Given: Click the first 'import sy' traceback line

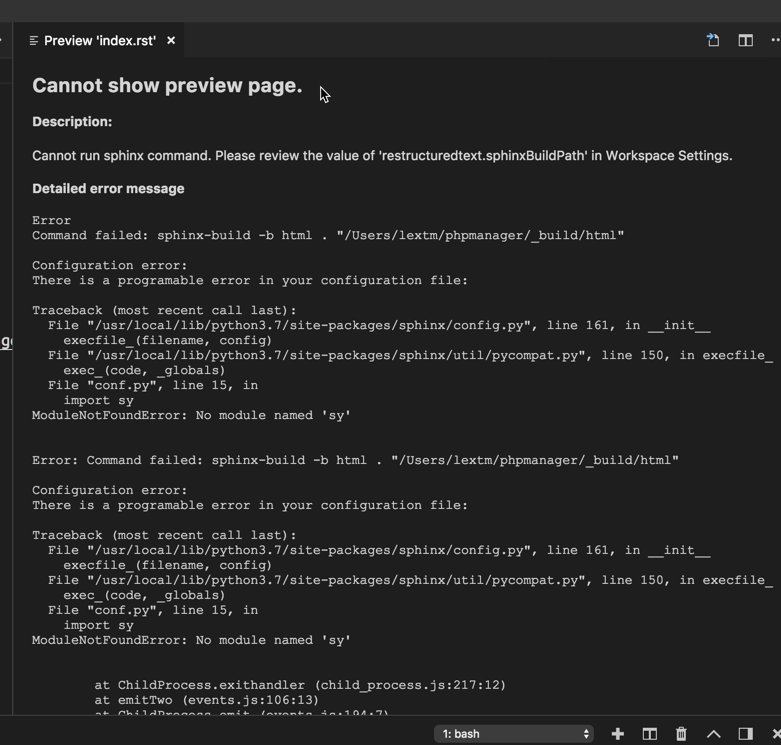Looking at the screenshot, I should click(x=98, y=400).
